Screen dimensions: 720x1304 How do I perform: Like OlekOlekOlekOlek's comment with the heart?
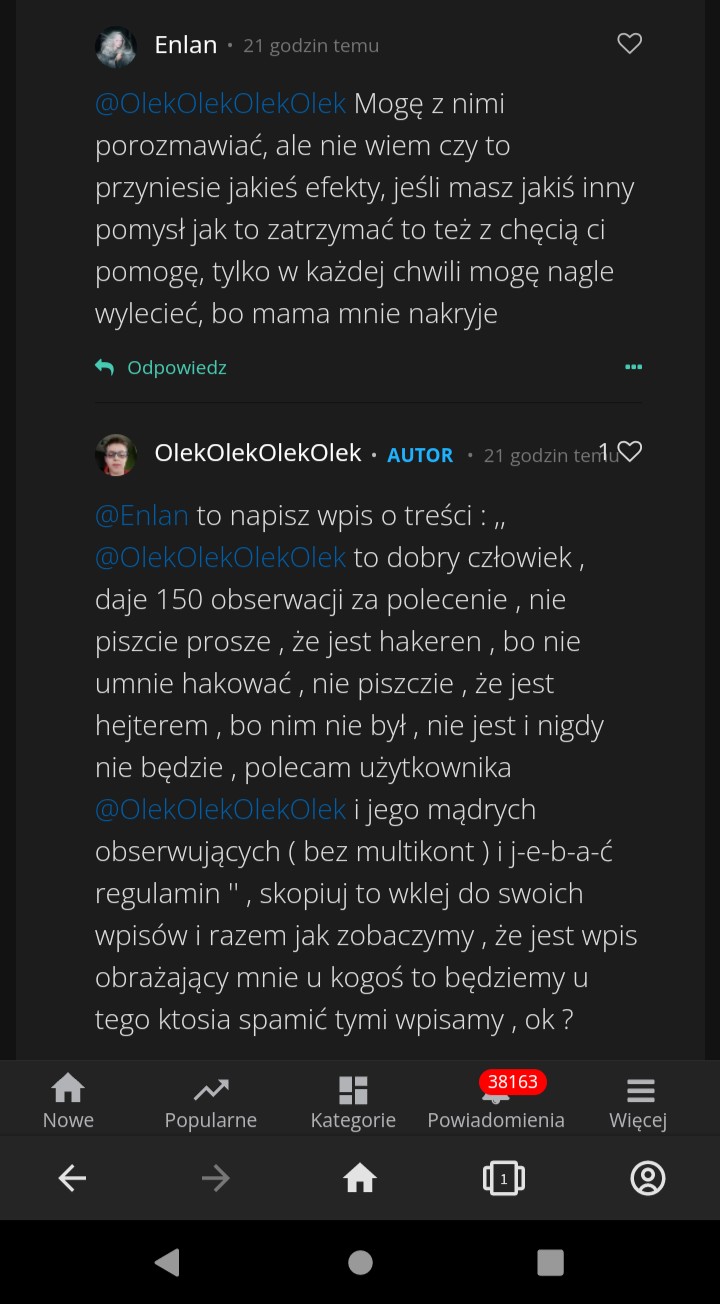(630, 452)
